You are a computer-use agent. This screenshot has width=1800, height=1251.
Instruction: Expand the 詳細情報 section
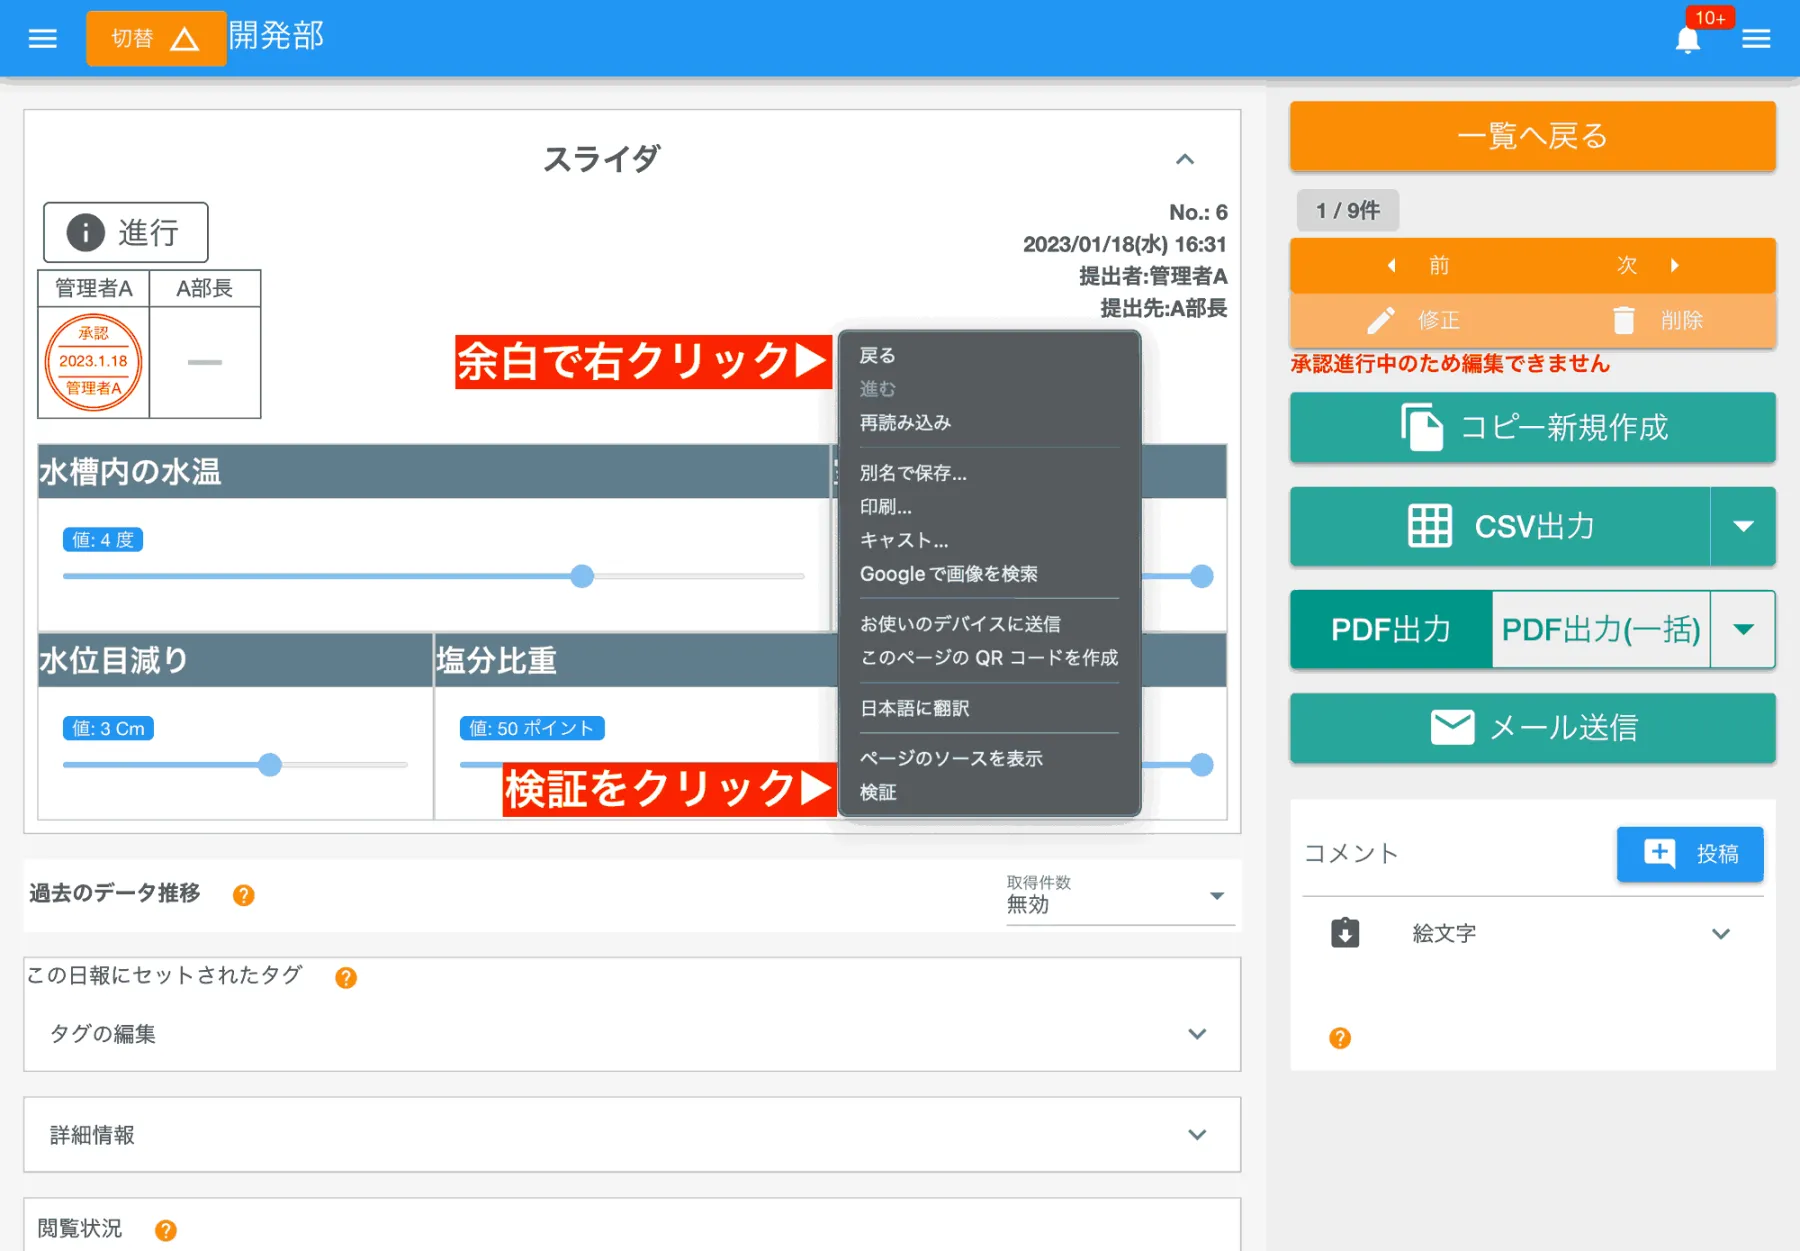pos(1196,1135)
